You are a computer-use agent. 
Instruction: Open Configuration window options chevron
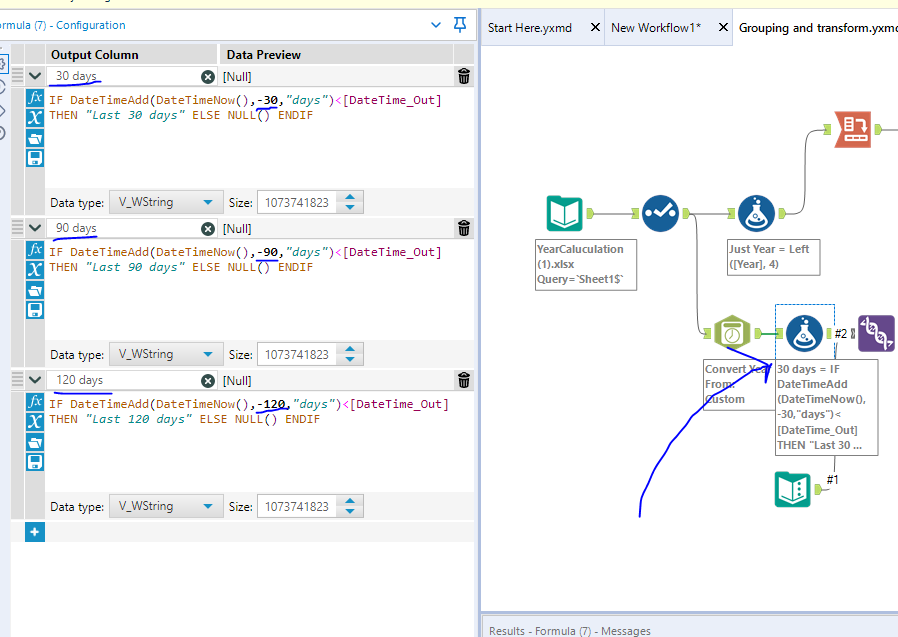point(435,25)
